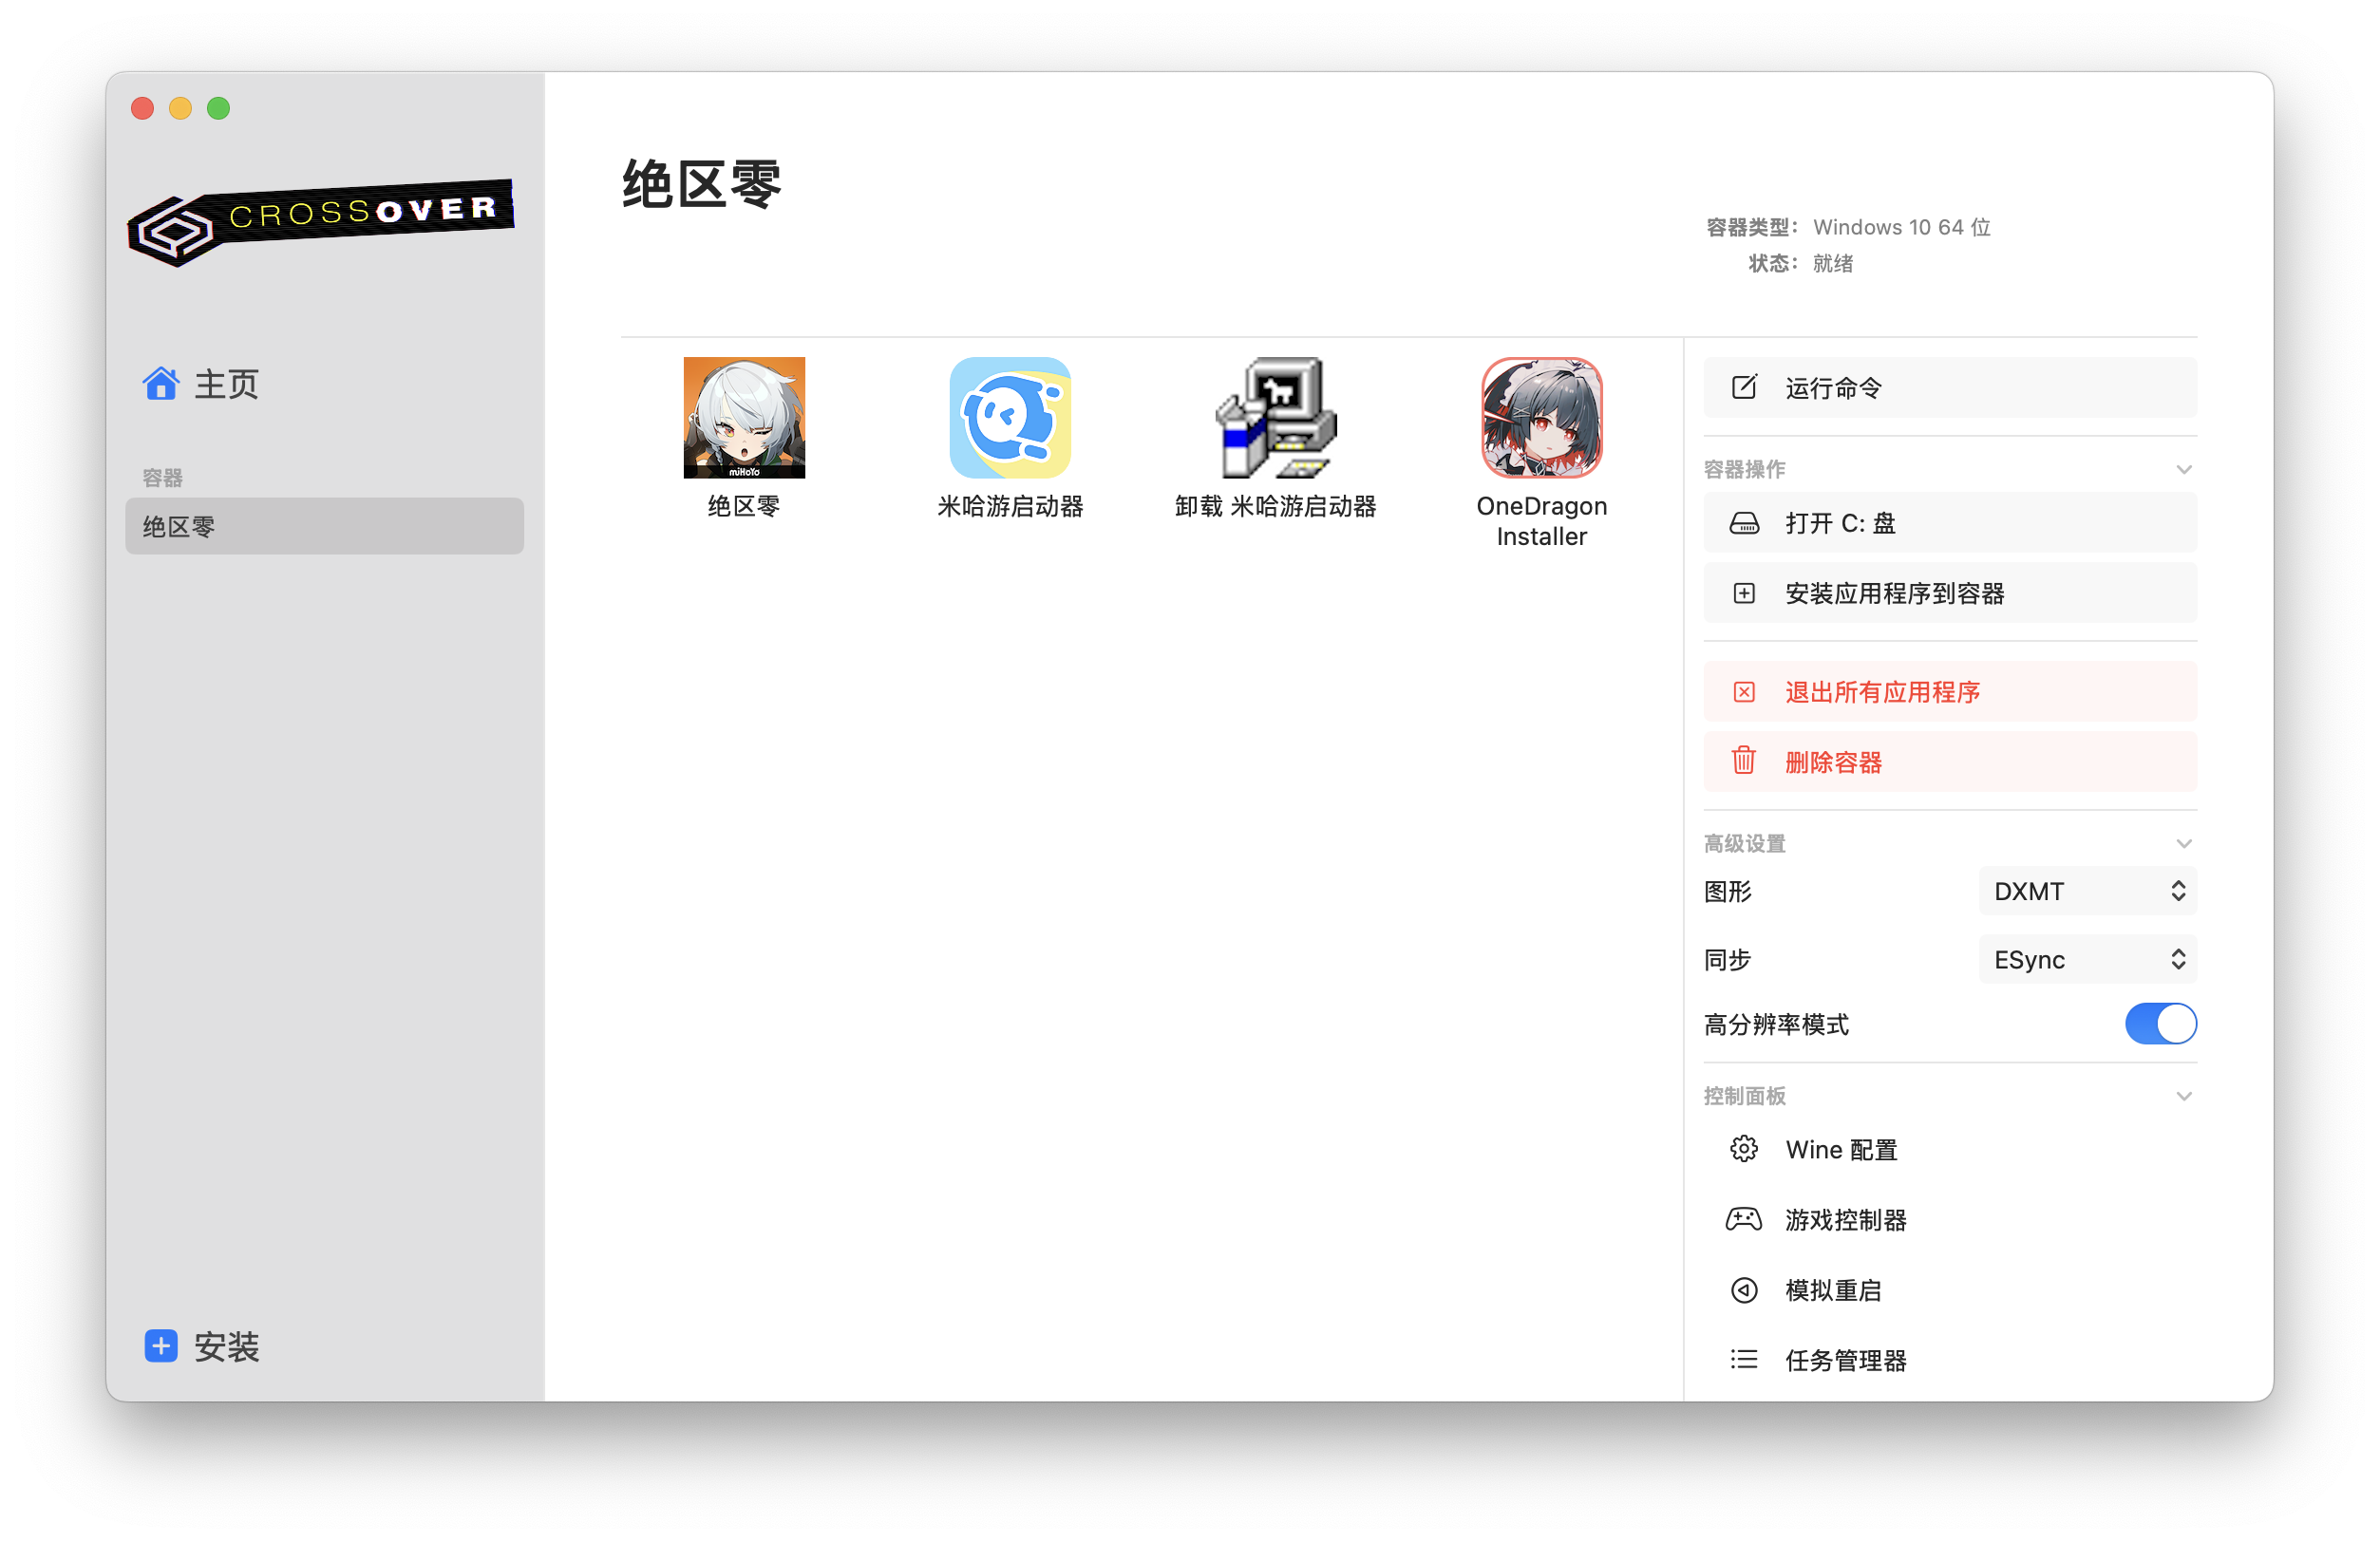Collapse the 容器操作 section
This screenshot has height=1542, width=2380.
2184,470
